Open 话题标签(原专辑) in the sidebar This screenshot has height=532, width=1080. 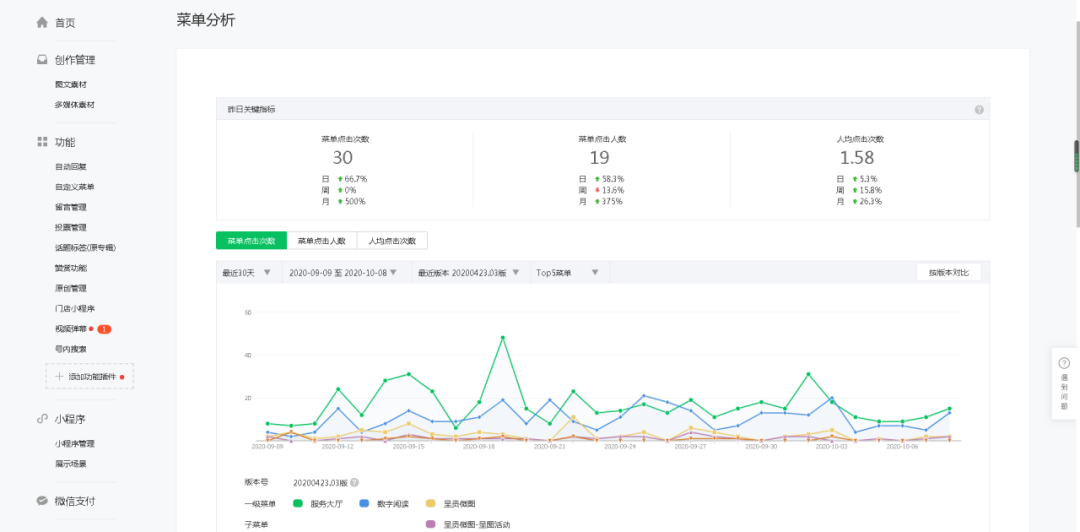click(85, 247)
